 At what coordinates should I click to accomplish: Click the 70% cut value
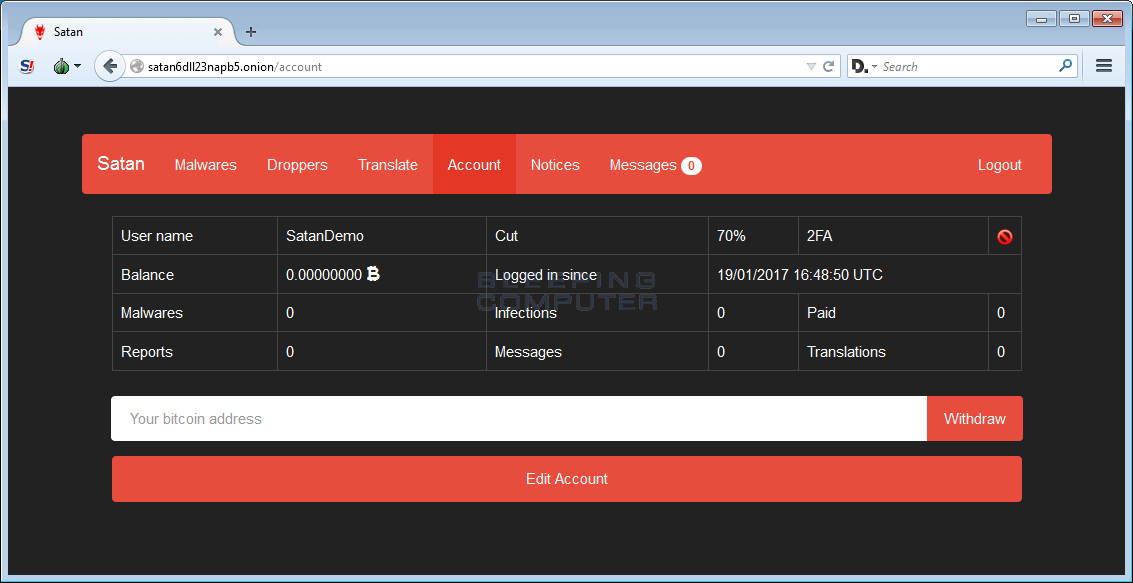(x=731, y=236)
